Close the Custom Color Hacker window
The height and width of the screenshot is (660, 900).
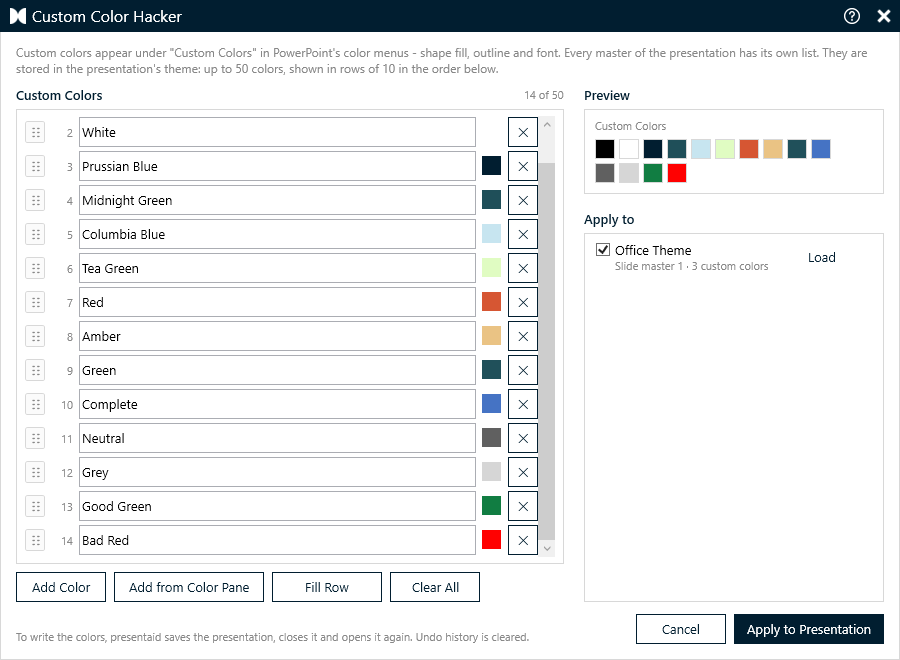click(884, 16)
